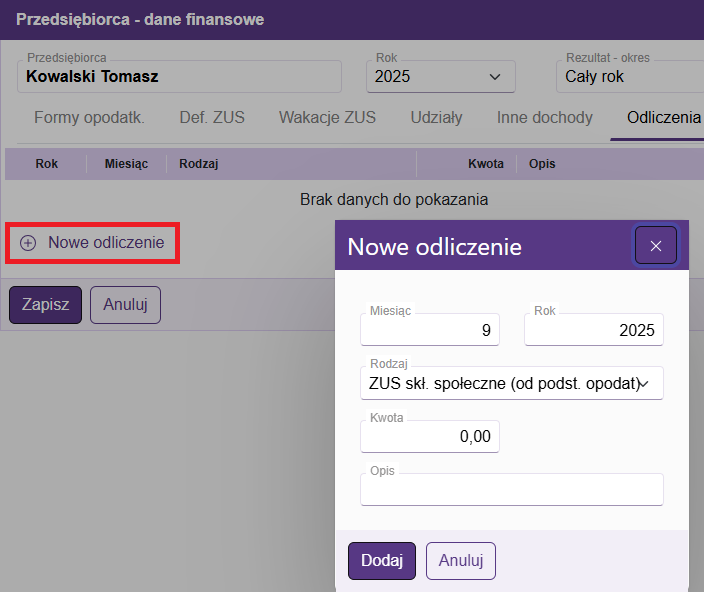Focus the Miesiąc input field
The height and width of the screenshot is (592, 704).
(x=430, y=330)
